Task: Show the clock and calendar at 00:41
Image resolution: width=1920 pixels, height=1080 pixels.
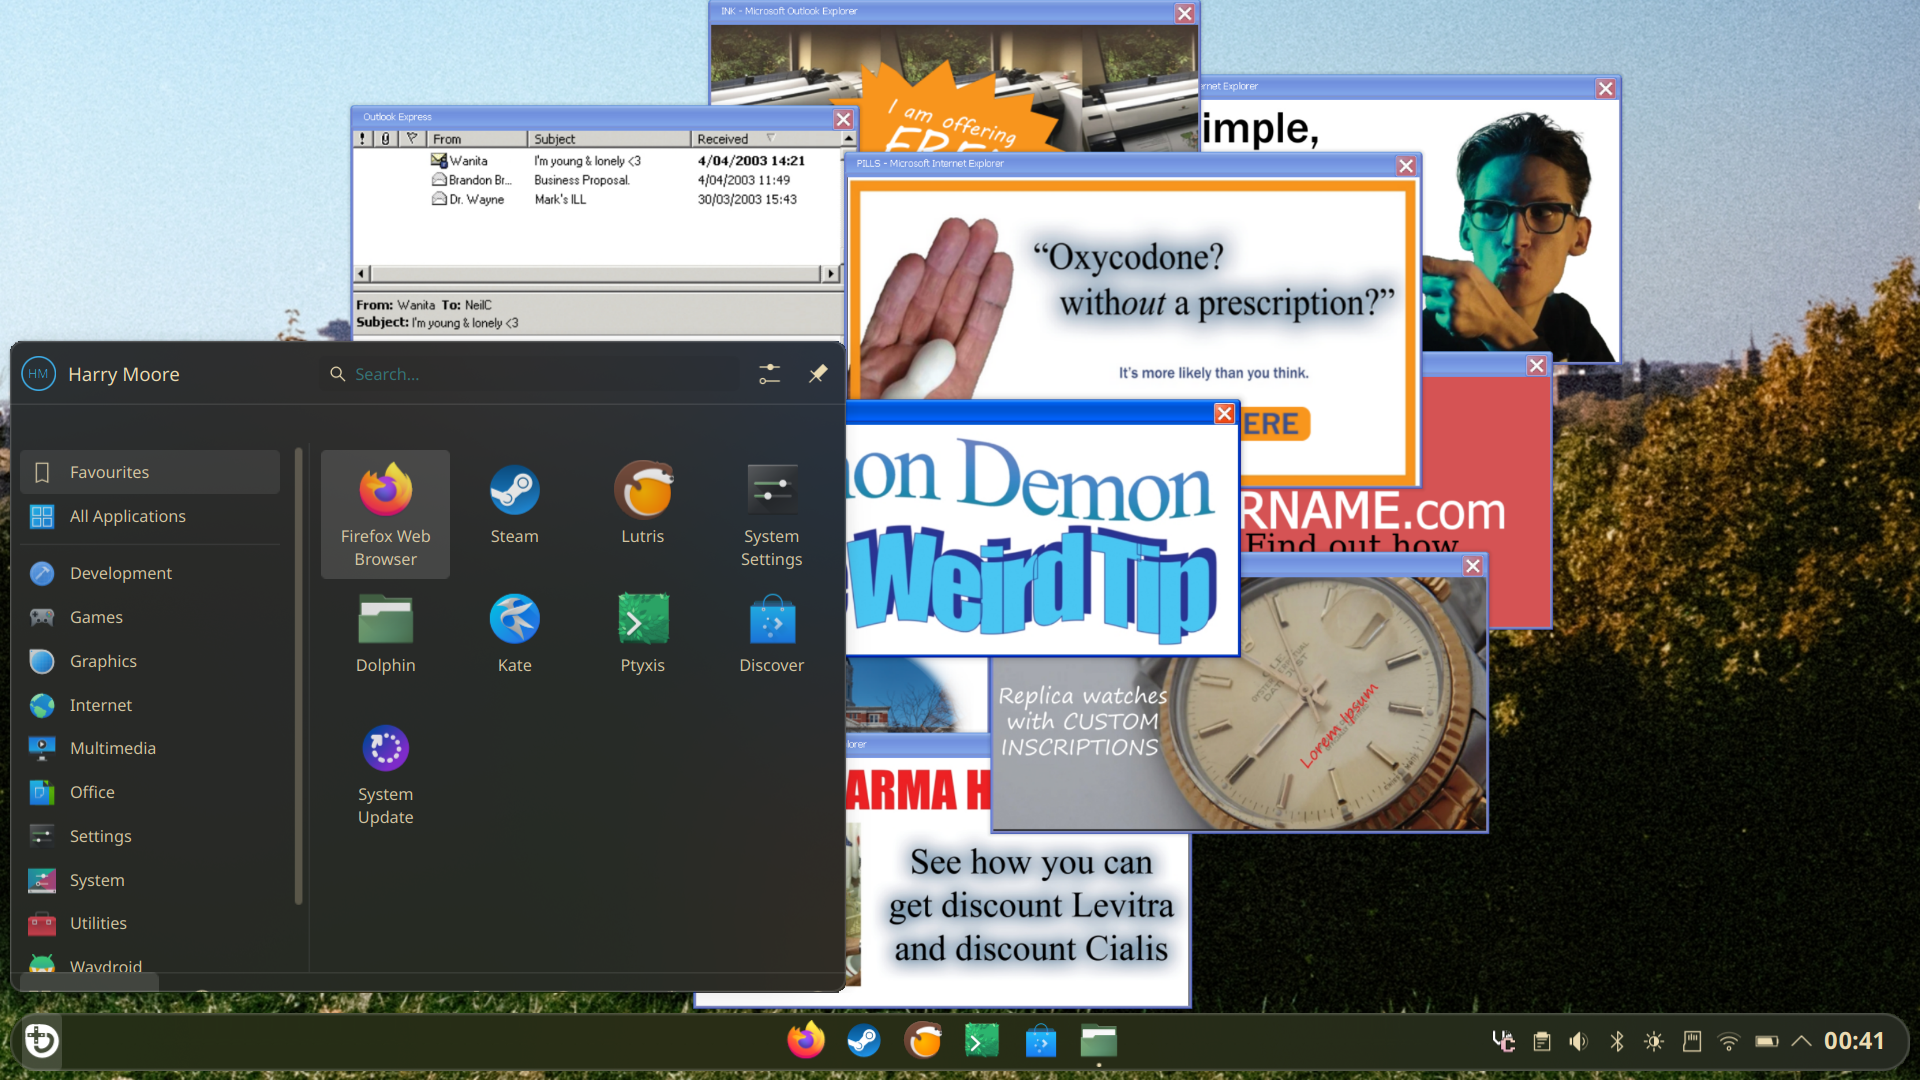Action: pyautogui.click(x=1853, y=1041)
